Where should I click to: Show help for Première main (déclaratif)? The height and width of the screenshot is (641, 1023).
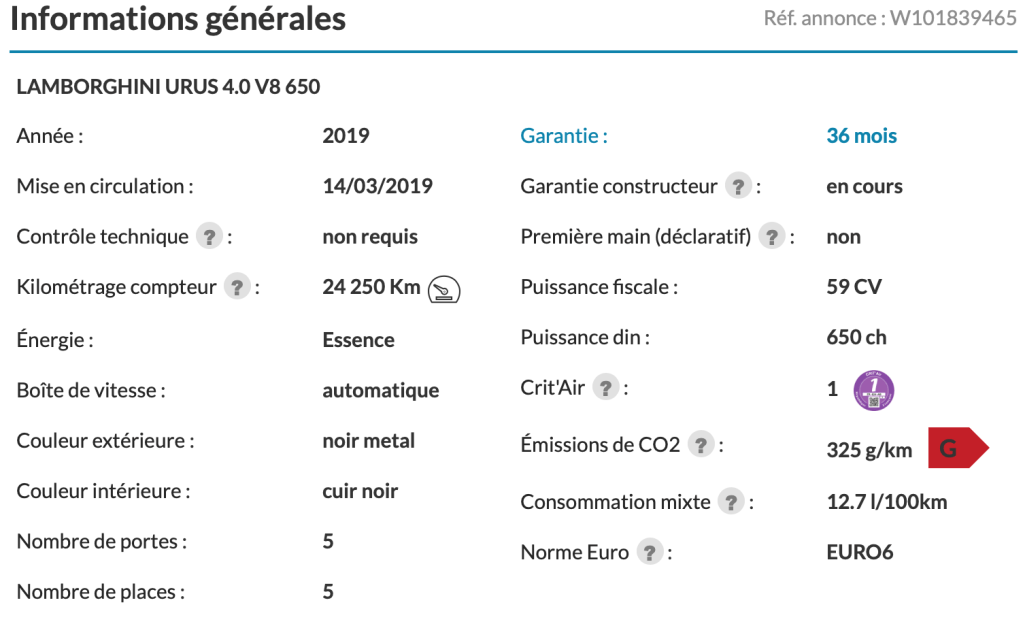pos(770,237)
